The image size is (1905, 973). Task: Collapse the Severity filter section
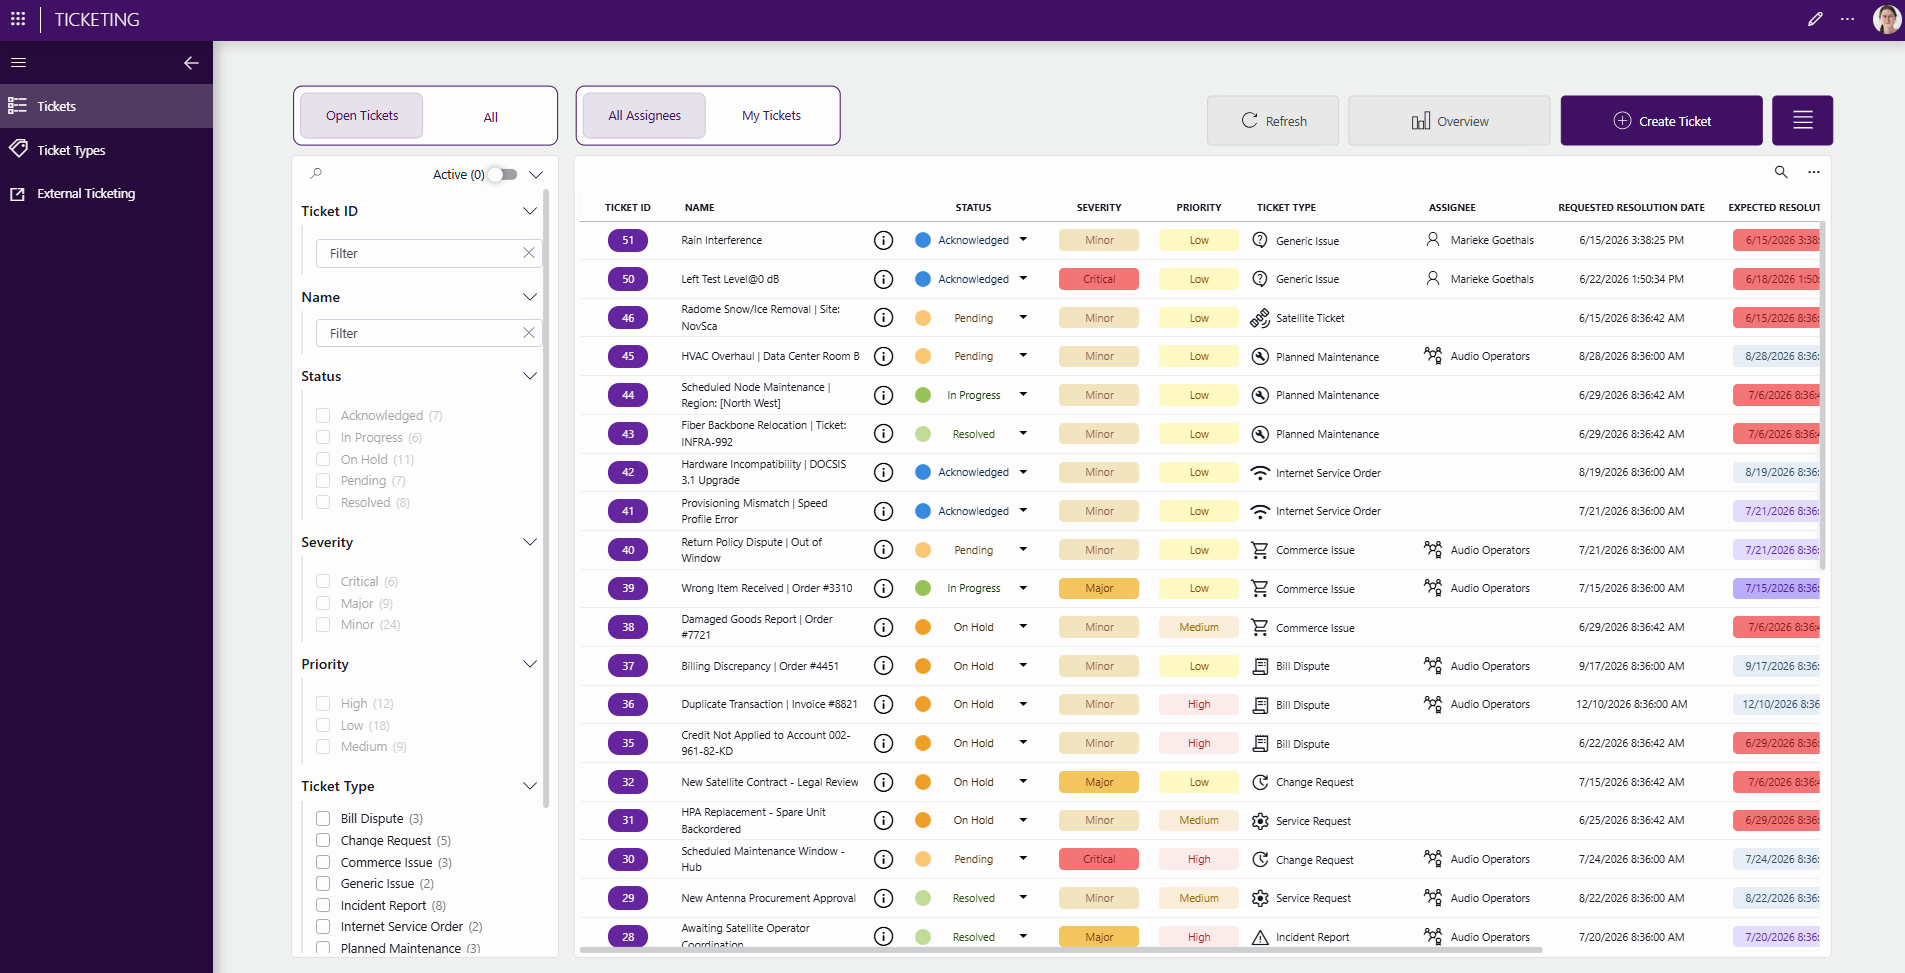click(x=530, y=542)
